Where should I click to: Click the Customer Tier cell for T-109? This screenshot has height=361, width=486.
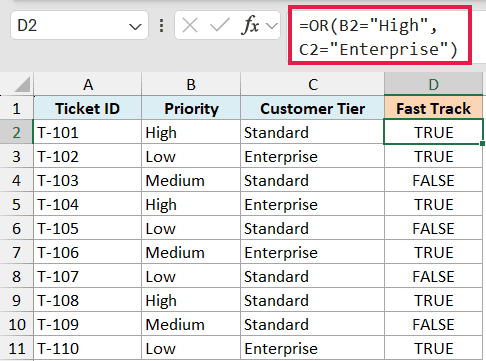312,324
